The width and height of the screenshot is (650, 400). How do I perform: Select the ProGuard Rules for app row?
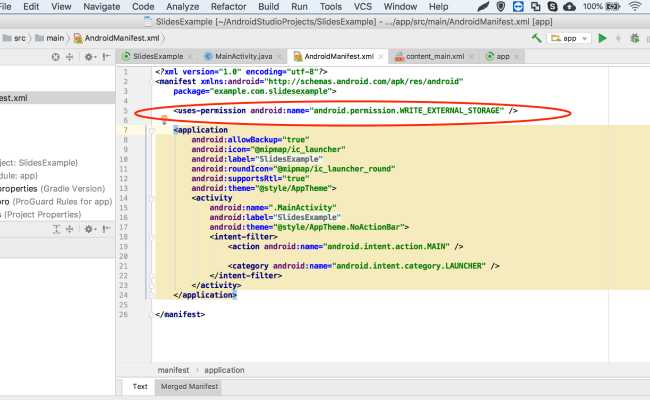coord(58,201)
